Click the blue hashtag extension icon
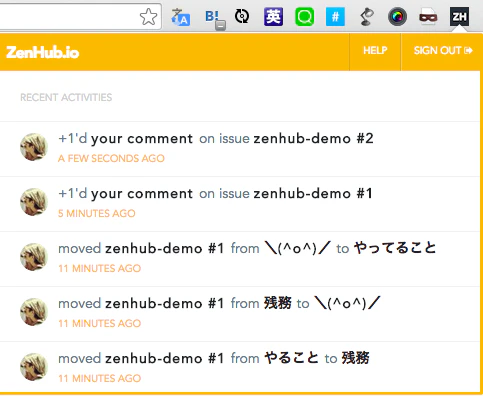Image resolution: width=483 pixels, height=396 pixels. tap(335, 16)
